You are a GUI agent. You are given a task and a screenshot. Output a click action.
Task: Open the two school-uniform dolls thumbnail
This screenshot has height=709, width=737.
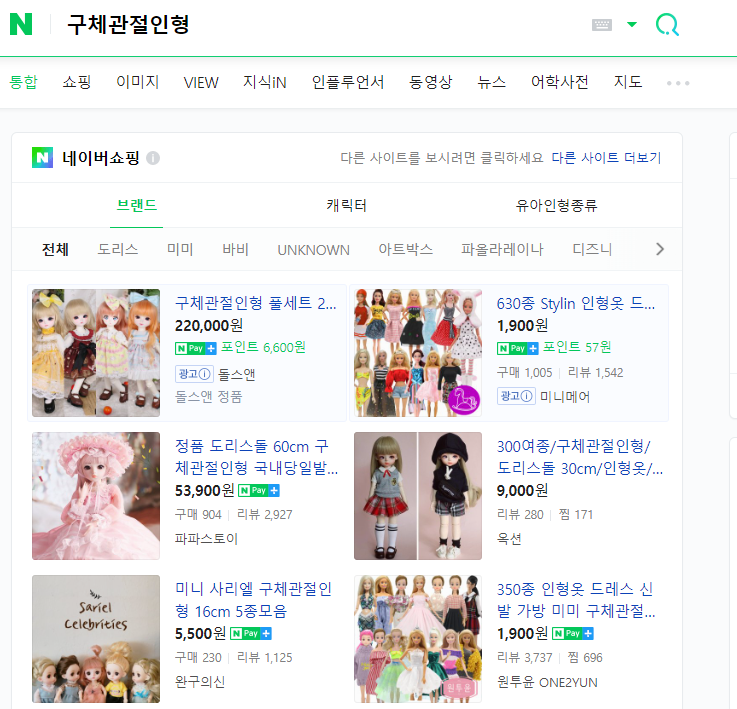click(418, 496)
